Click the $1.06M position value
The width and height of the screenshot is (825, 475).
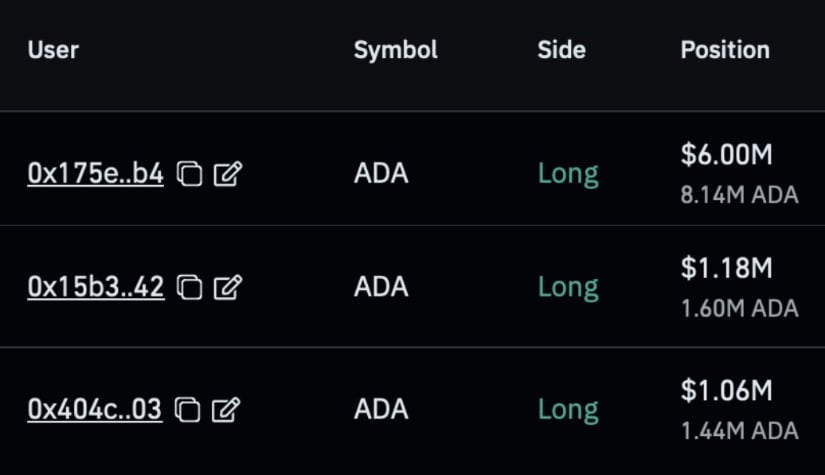727,390
